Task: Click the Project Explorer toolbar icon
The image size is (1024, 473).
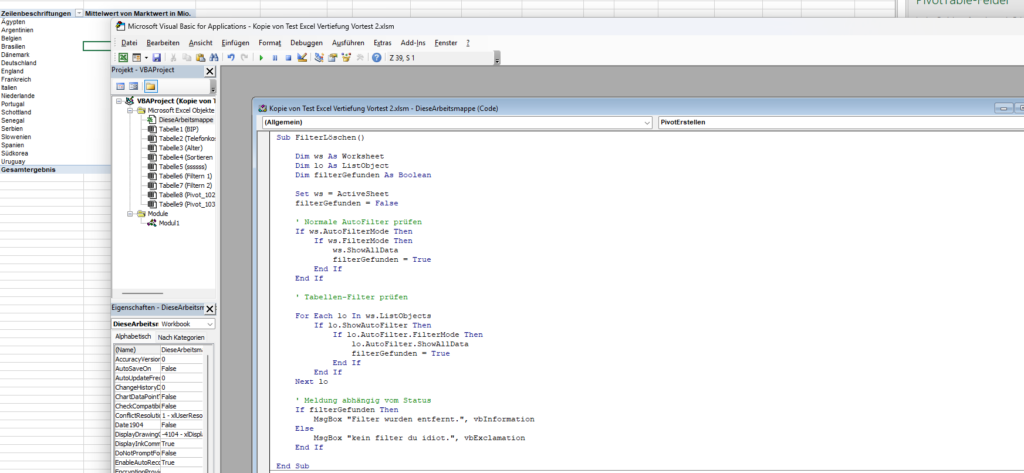Action: click(x=319, y=58)
